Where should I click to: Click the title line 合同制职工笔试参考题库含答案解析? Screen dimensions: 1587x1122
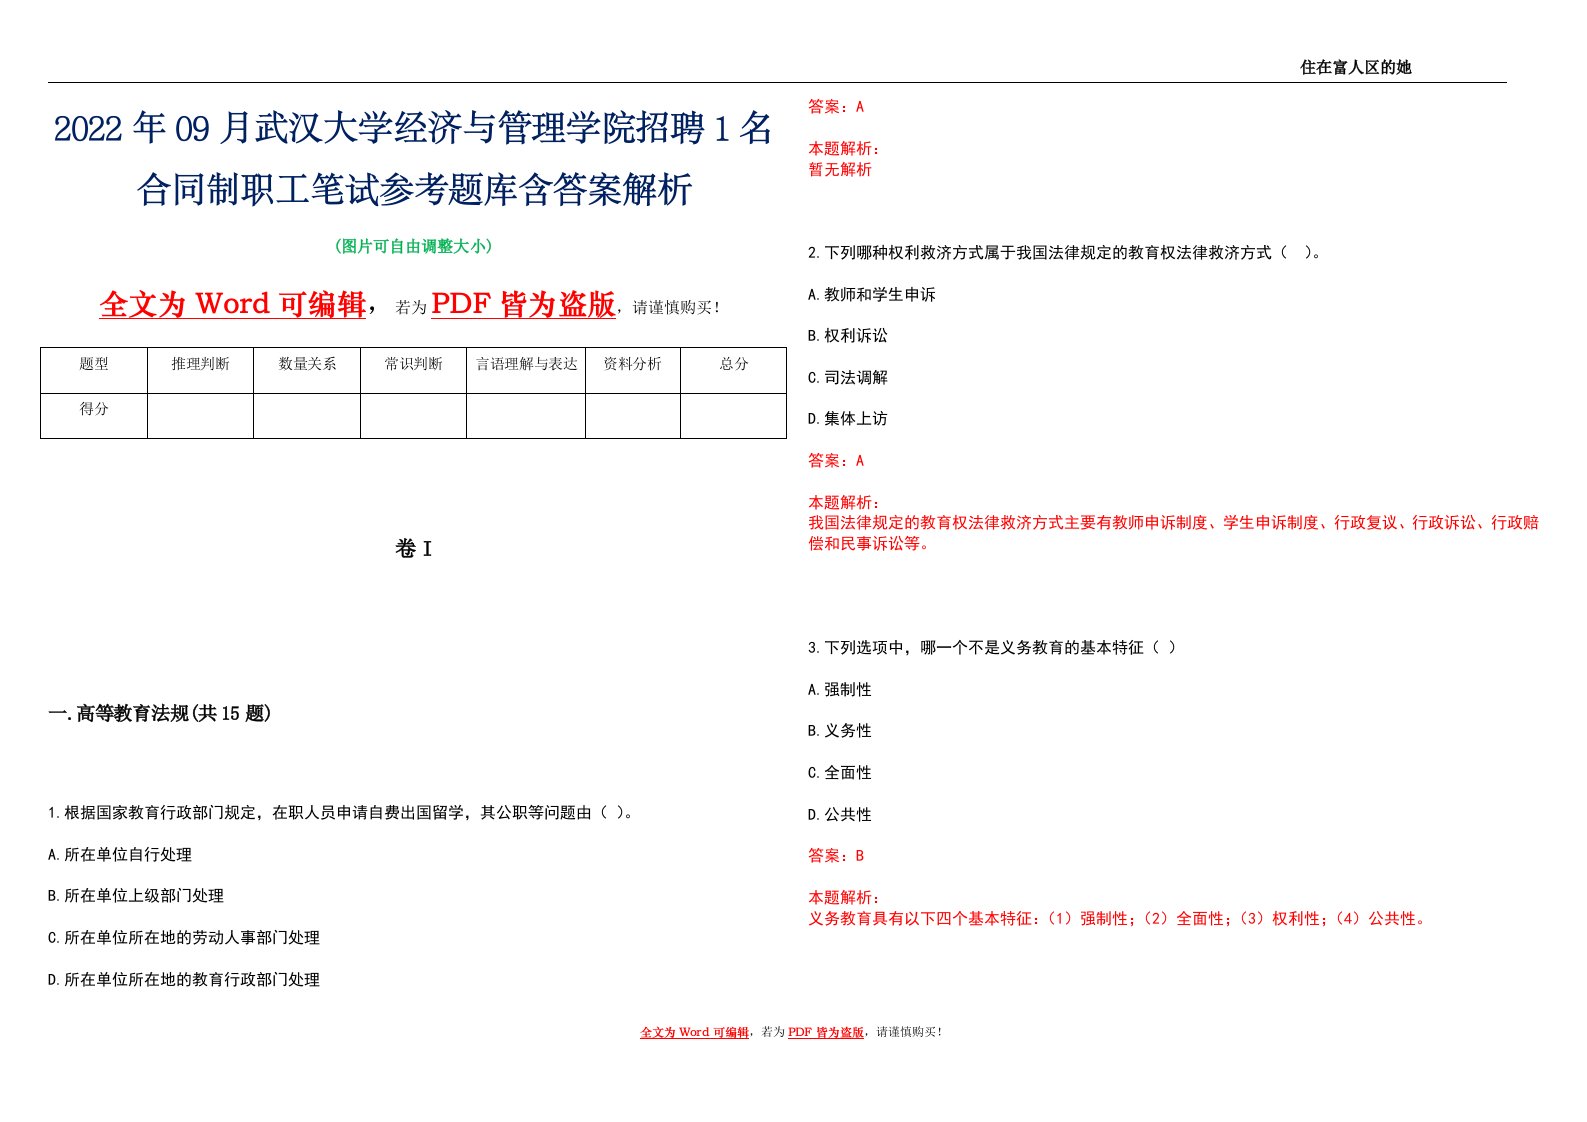414,189
